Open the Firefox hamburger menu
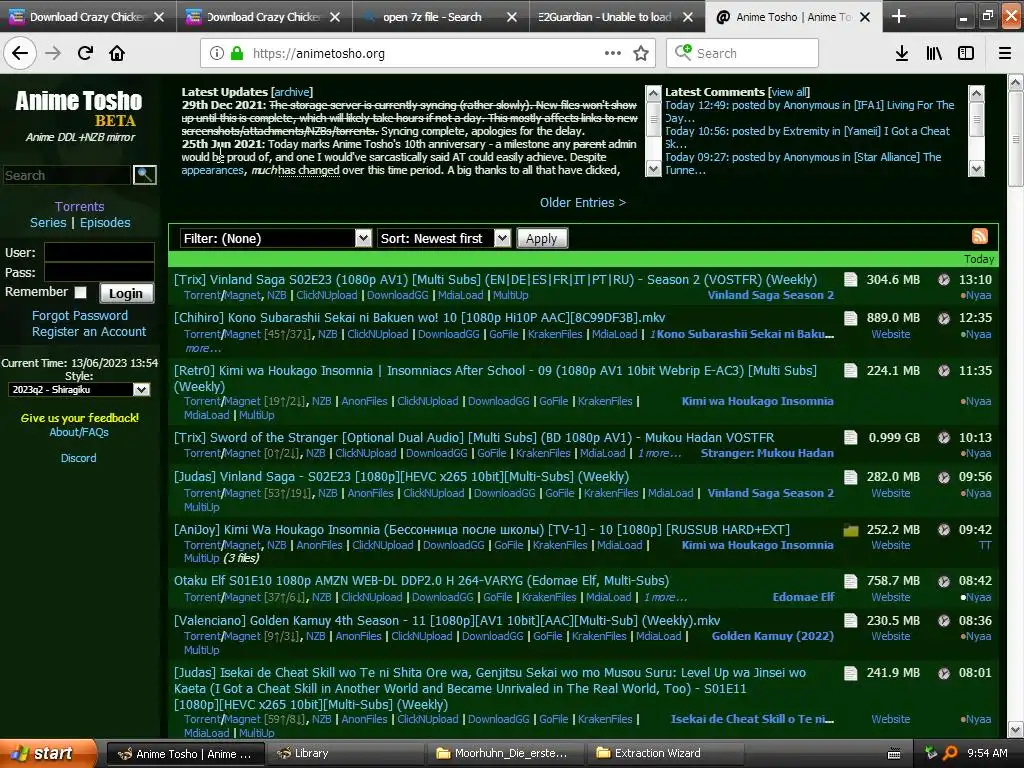 coord(1005,54)
